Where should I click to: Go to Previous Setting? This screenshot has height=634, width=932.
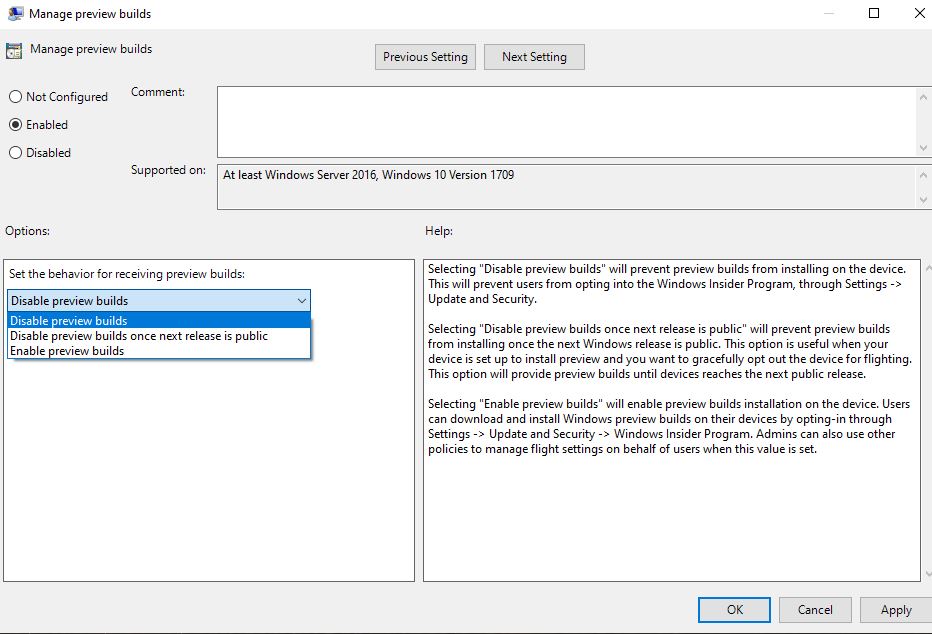425,57
